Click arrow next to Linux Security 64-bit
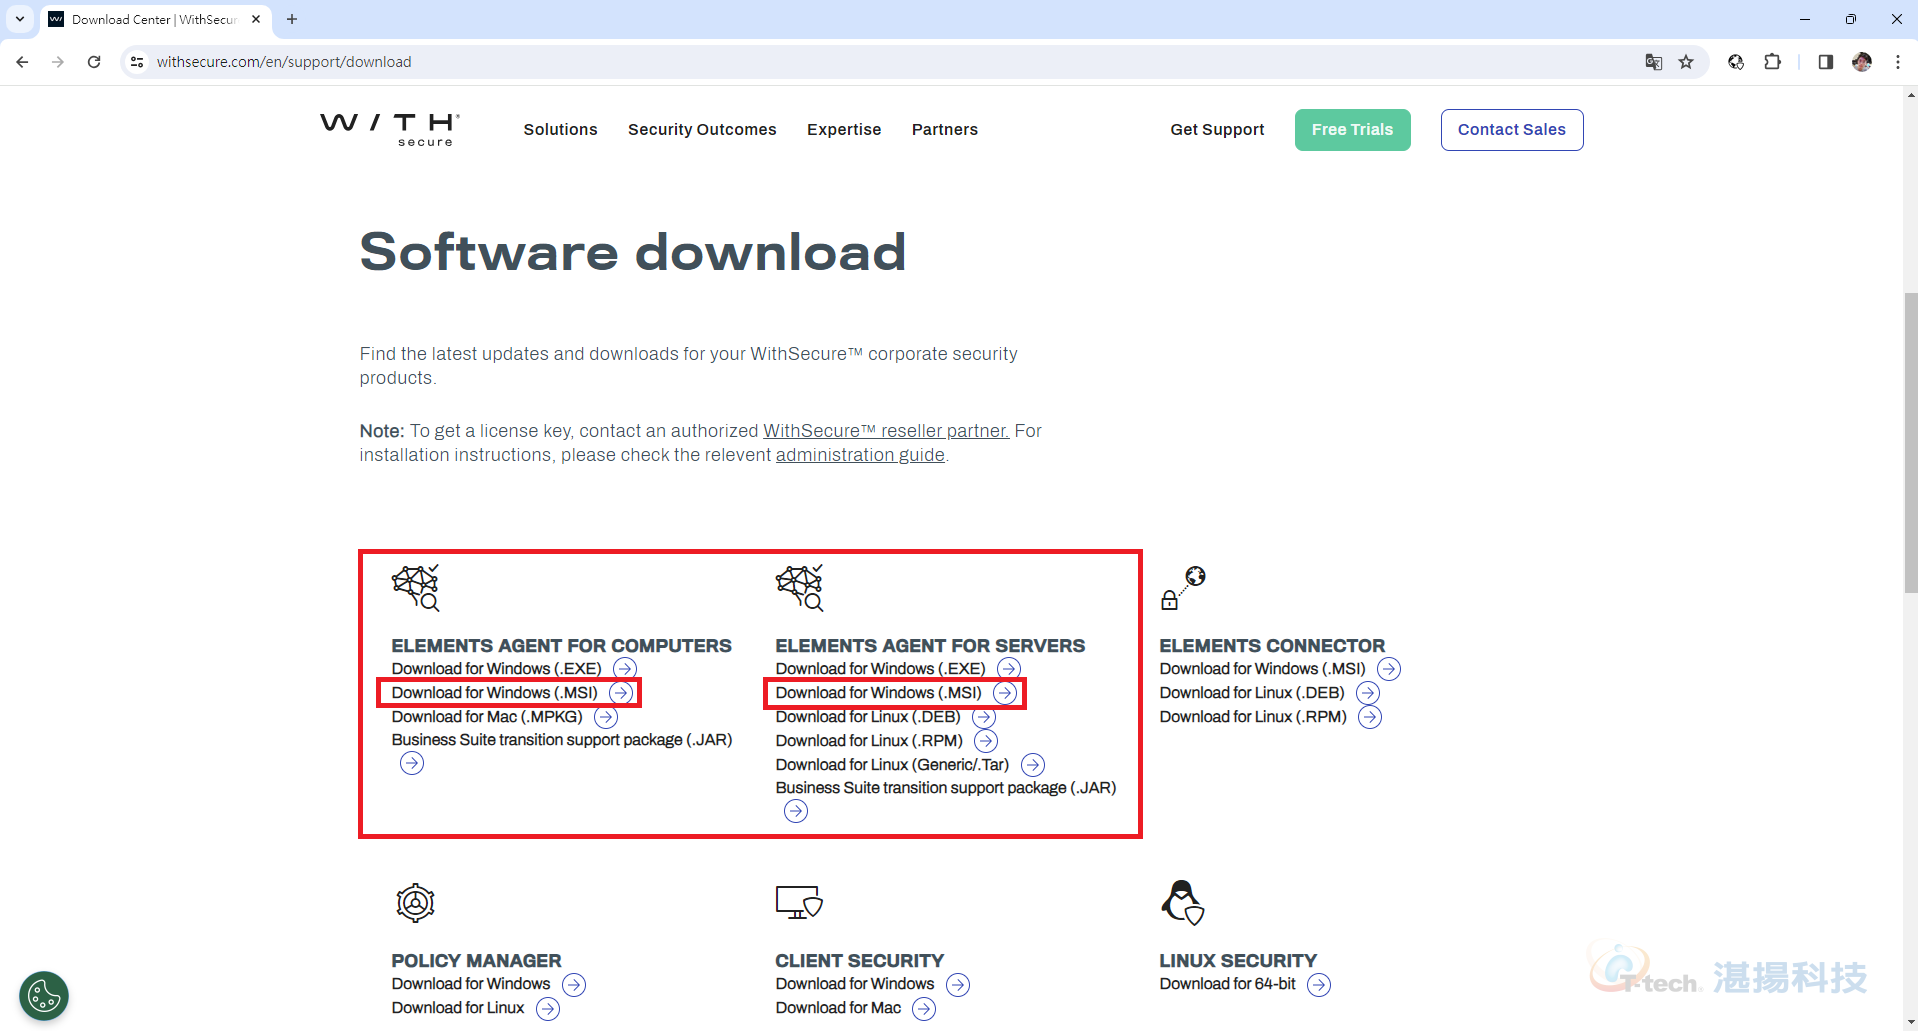The width and height of the screenshot is (1918, 1031). click(1319, 985)
